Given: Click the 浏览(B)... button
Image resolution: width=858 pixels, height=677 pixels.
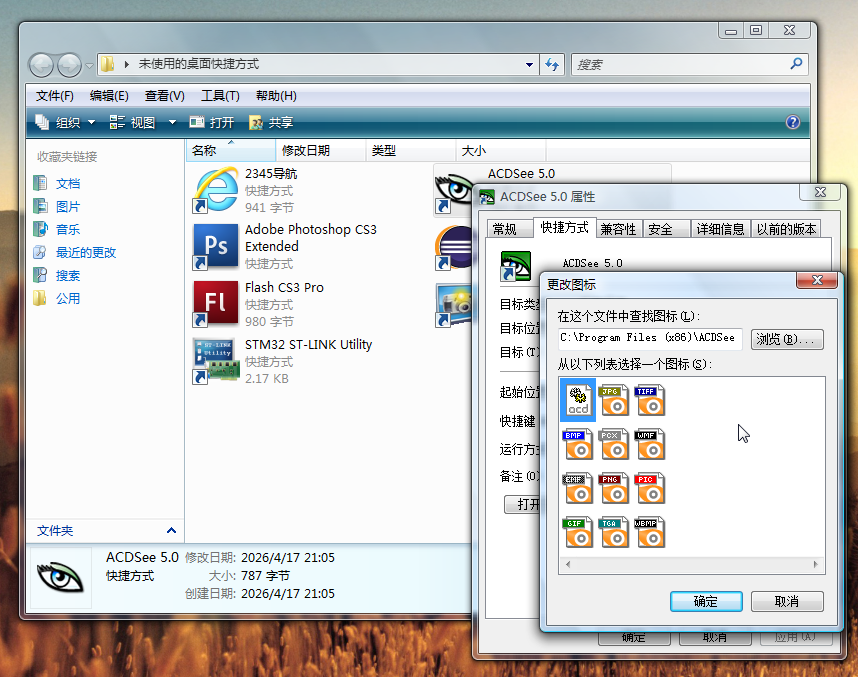Looking at the screenshot, I should click(787, 339).
